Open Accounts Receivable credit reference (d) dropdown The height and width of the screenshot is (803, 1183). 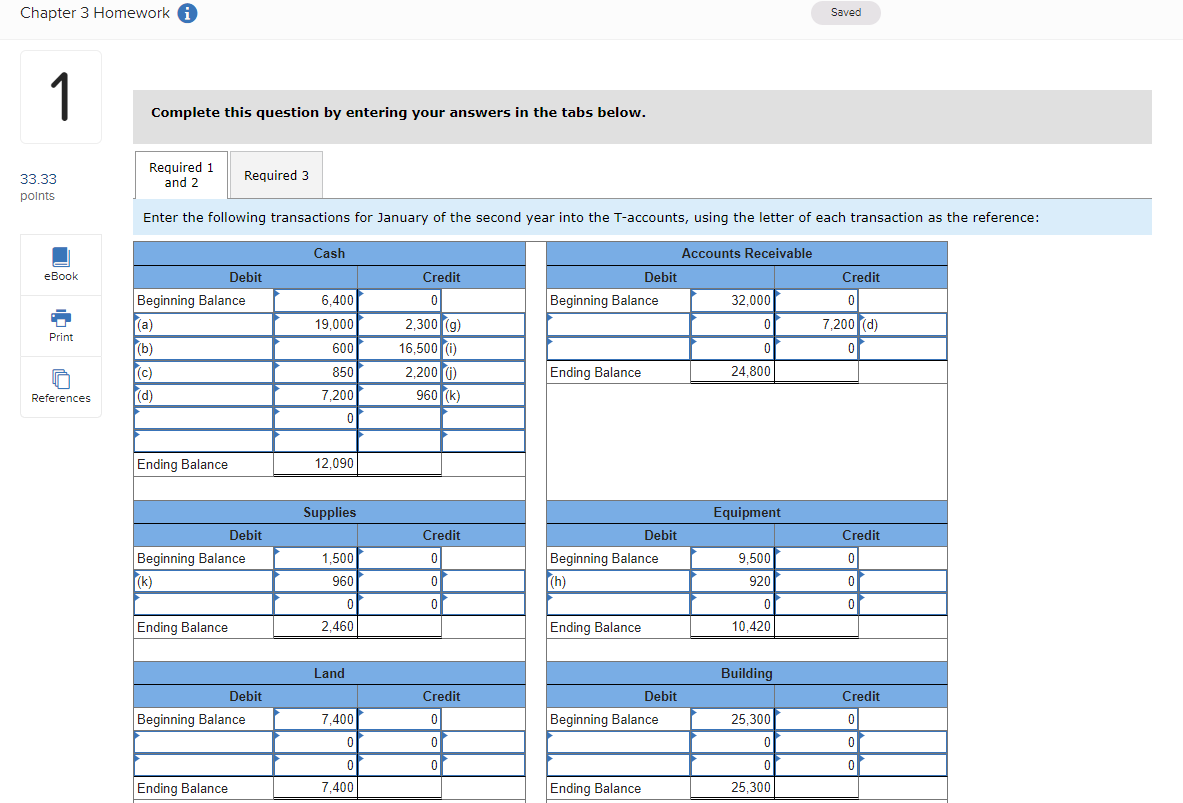tap(902, 325)
